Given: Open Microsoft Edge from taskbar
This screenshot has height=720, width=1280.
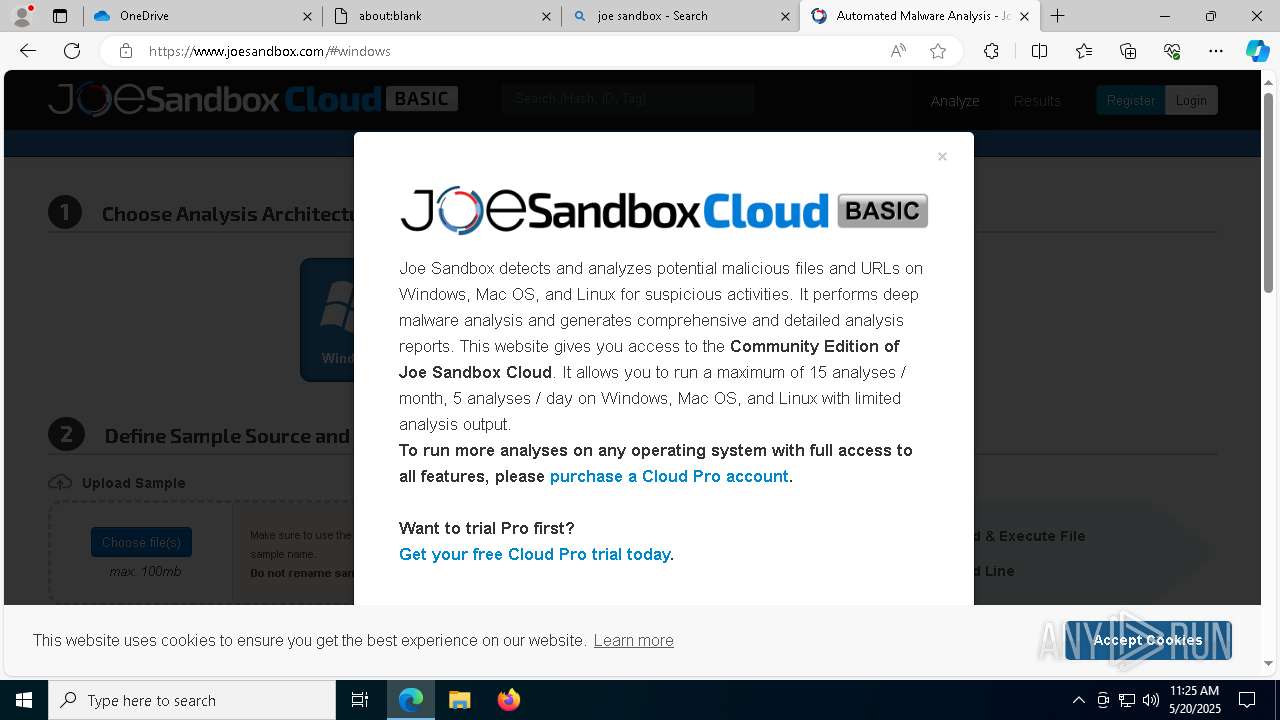Looking at the screenshot, I should tap(411, 700).
